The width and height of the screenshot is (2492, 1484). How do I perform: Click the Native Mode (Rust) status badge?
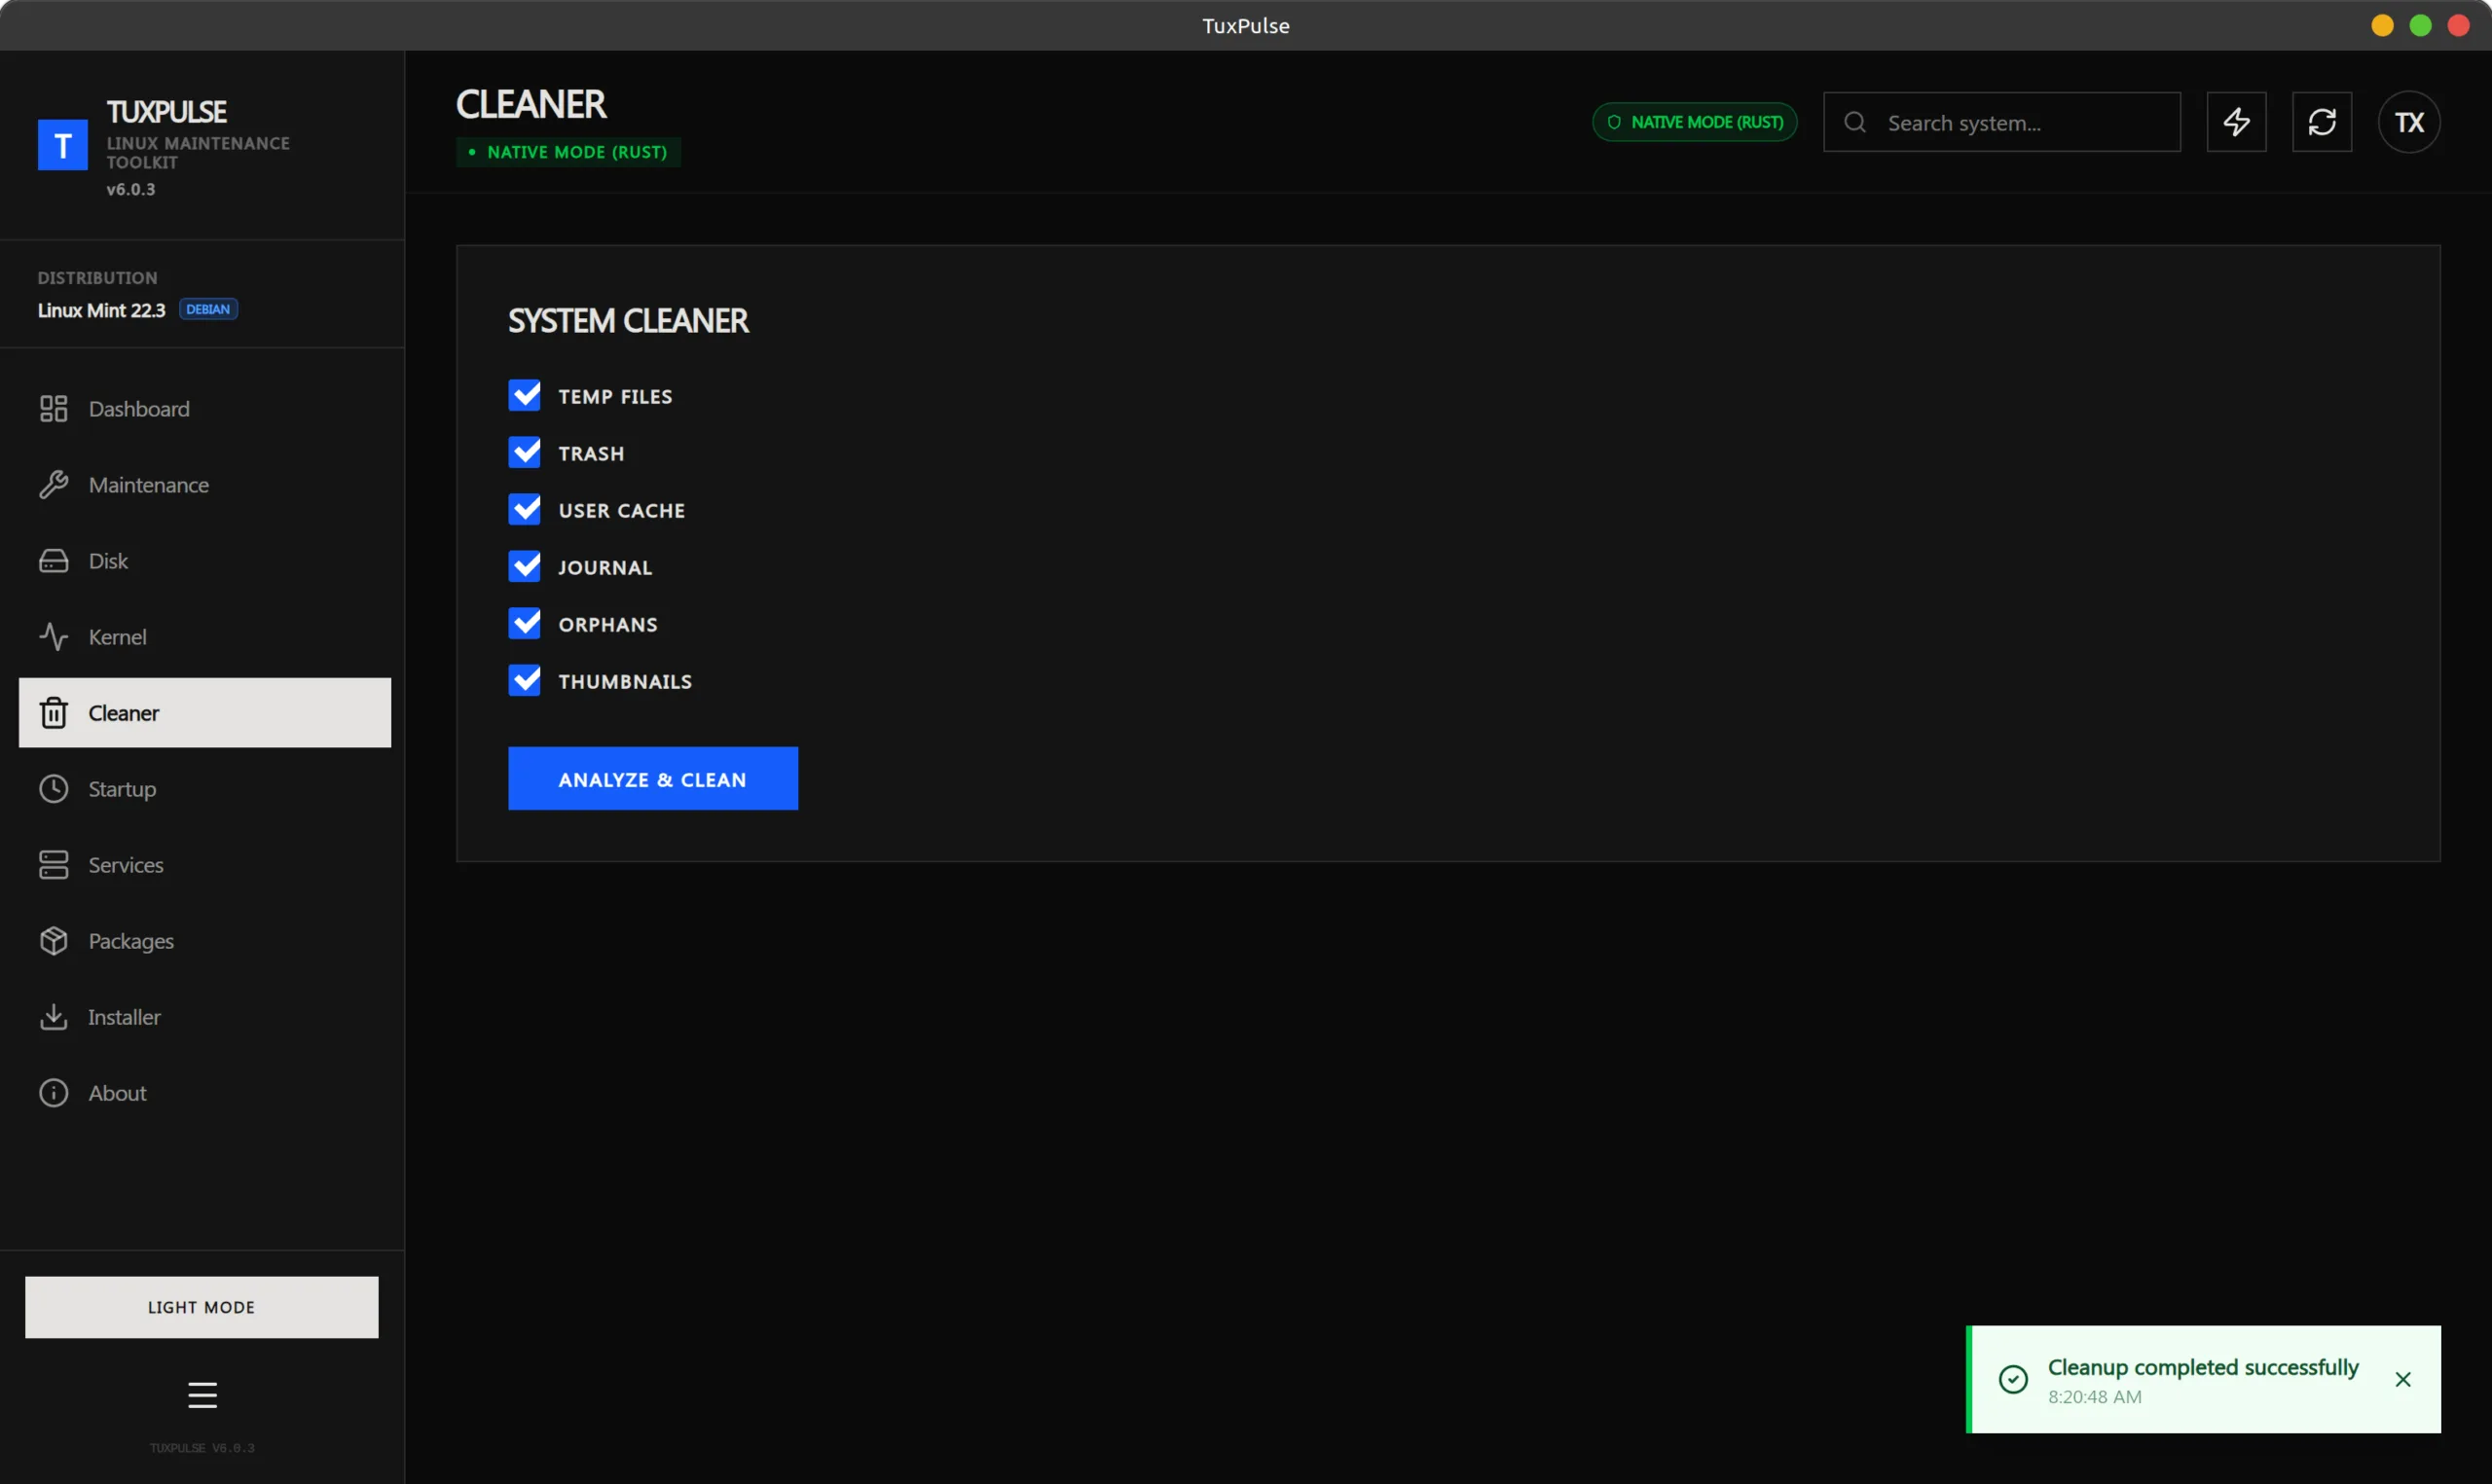1694,122
